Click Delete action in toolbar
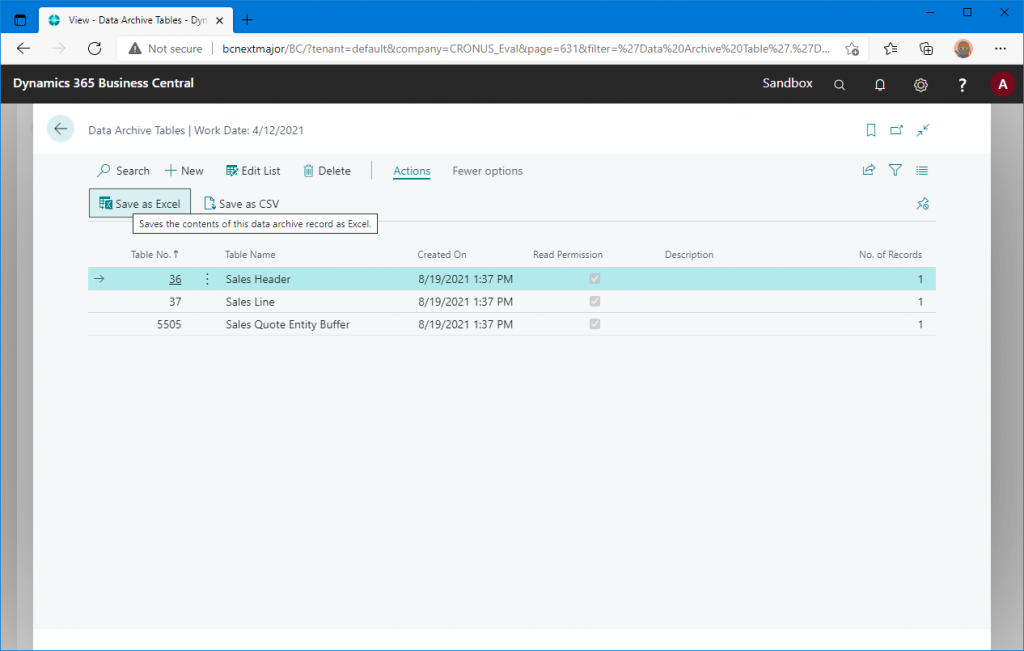The height and width of the screenshot is (651, 1024). [327, 171]
